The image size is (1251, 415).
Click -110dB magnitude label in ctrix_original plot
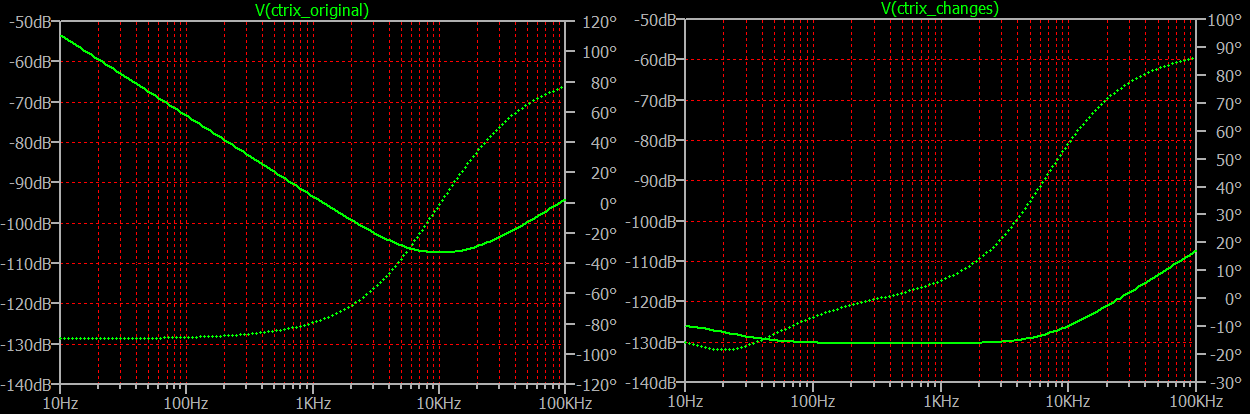pyautogui.click(x=27, y=263)
